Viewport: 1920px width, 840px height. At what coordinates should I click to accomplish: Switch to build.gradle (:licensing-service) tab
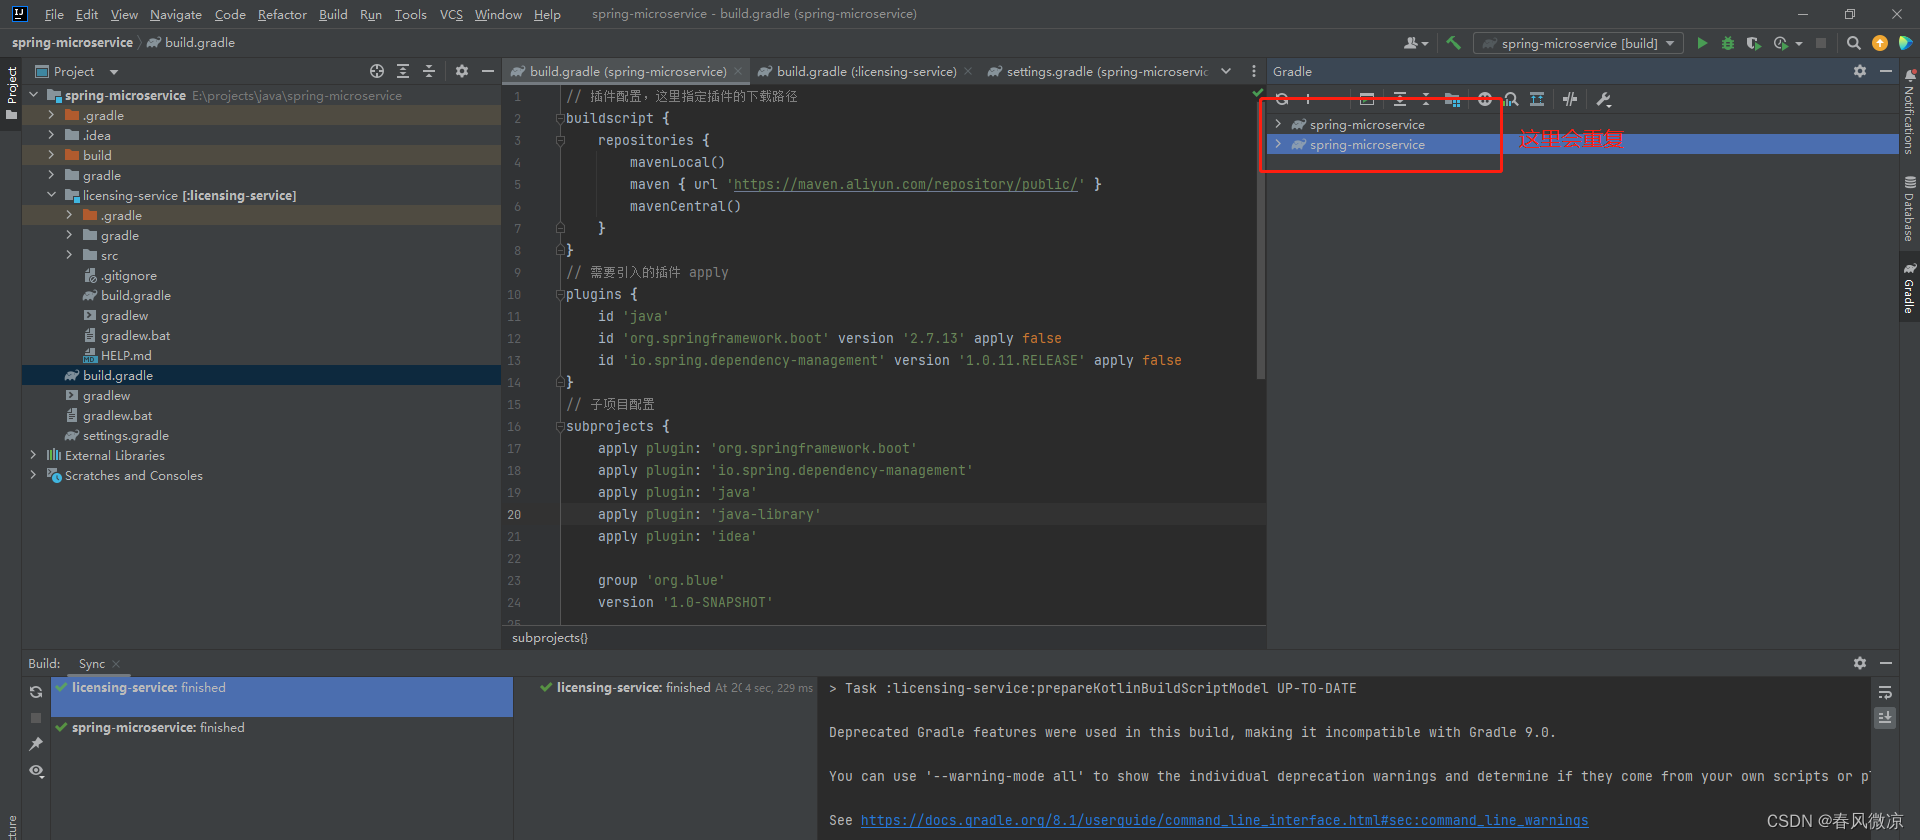pyautogui.click(x=866, y=71)
